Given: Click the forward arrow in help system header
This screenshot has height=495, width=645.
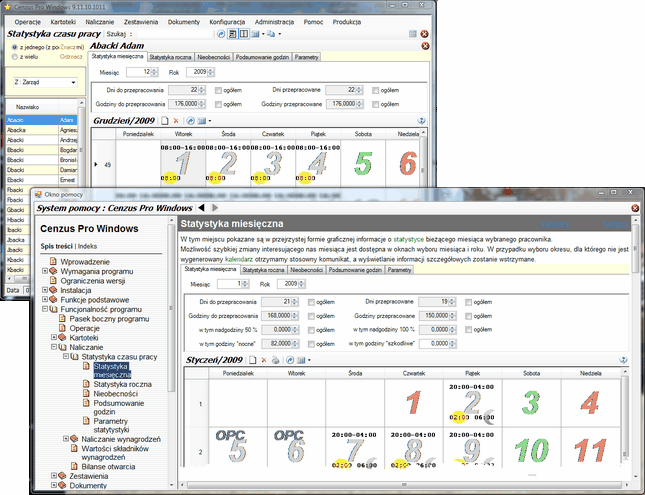Looking at the screenshot, I should (x=213, y=207).
